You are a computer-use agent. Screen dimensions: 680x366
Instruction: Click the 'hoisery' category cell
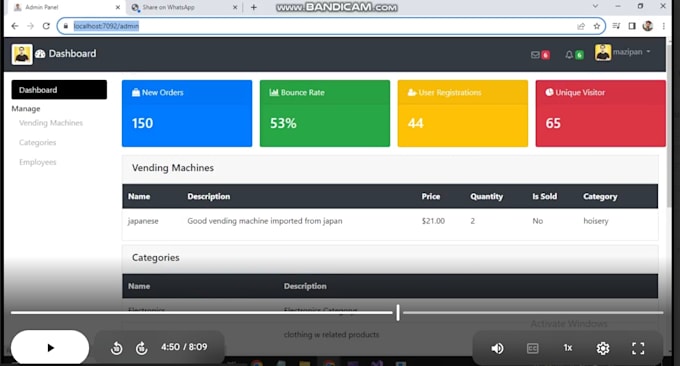coord(596,221)
